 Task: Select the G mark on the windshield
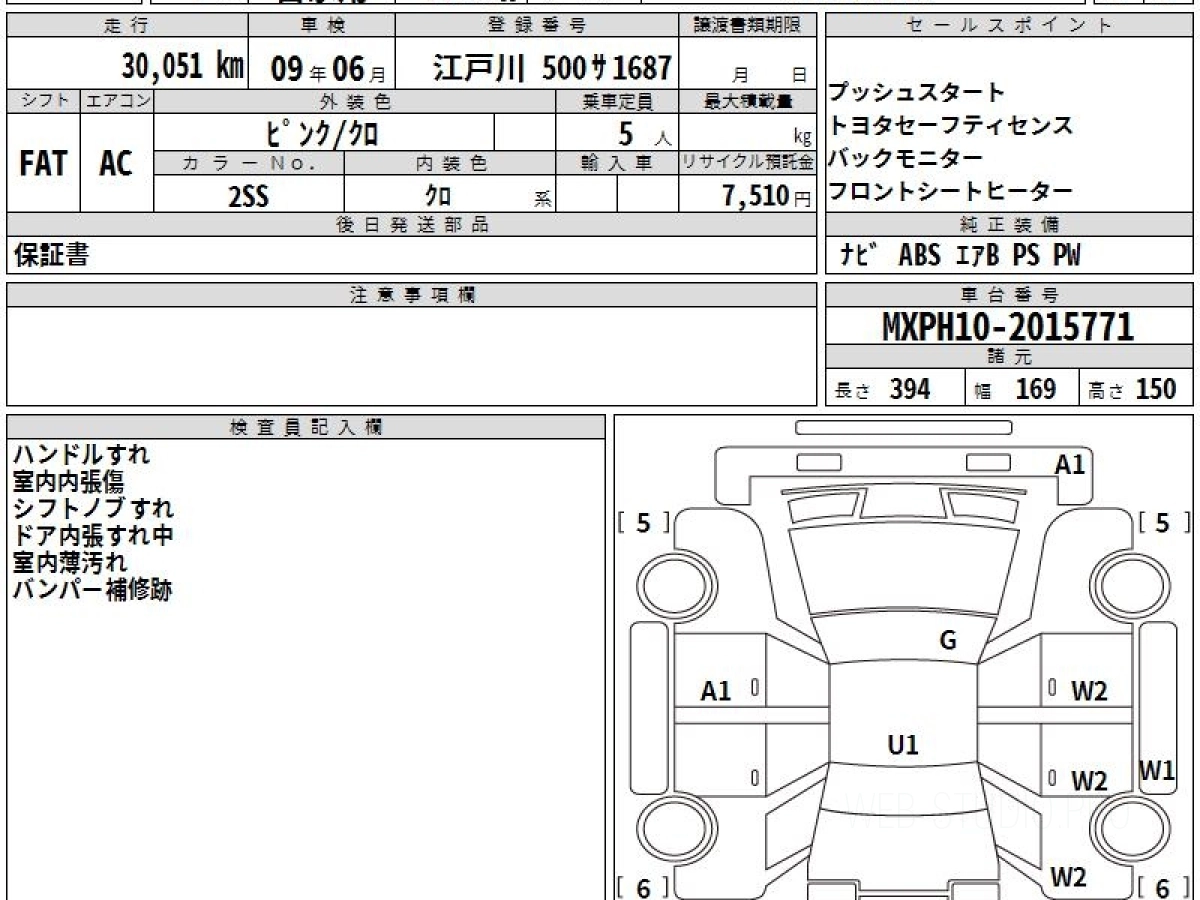click(x=948, y=641)
